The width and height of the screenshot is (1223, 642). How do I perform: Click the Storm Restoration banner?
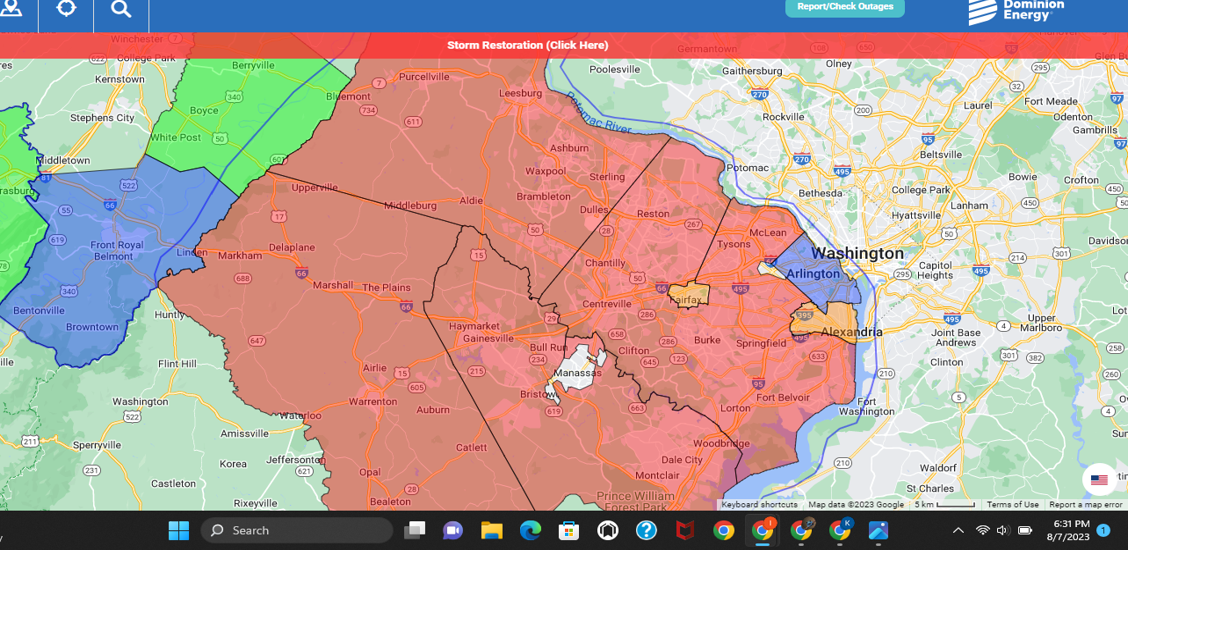pyautogui.click(x=528, y=44)
